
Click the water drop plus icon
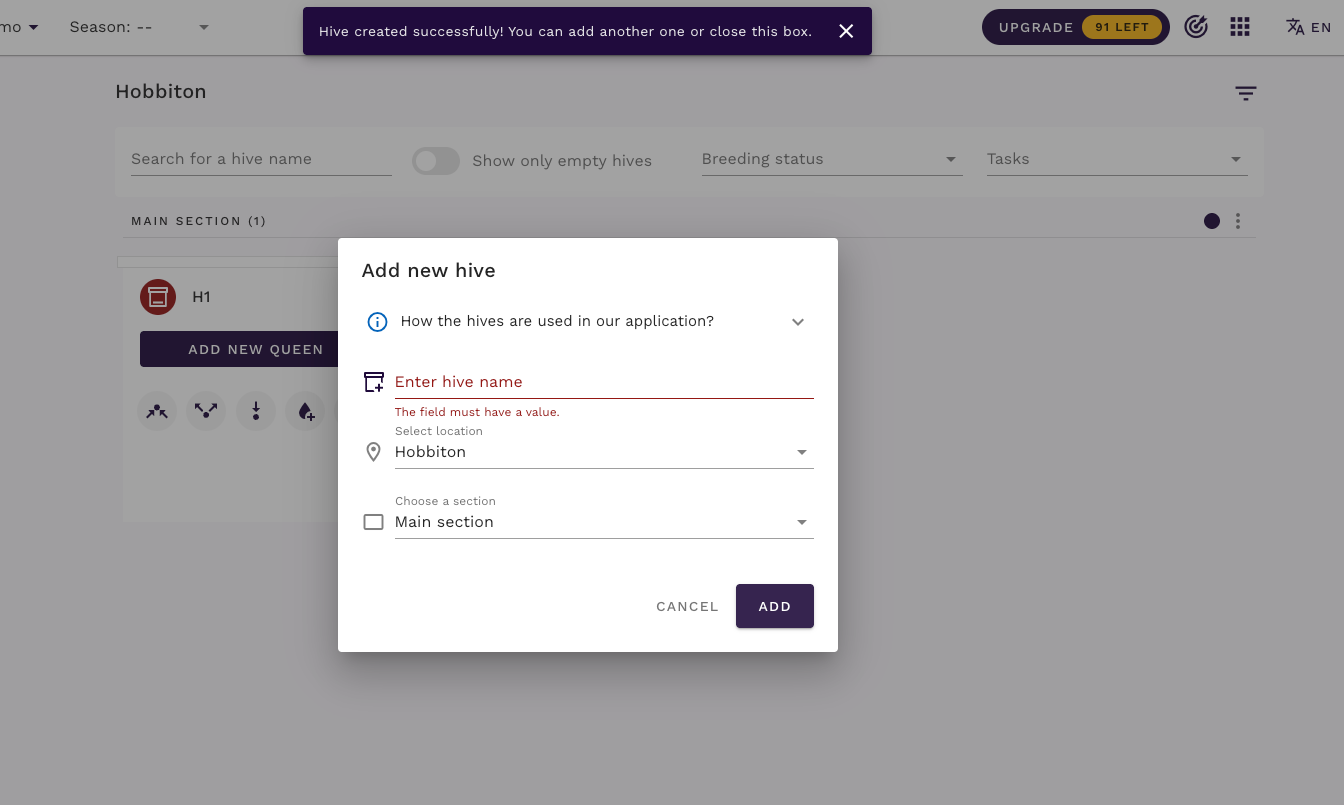(x=306, y=411)
